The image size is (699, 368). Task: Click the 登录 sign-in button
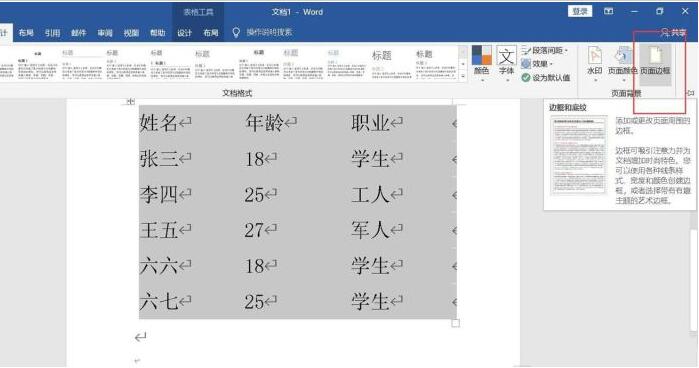(580, 11)
